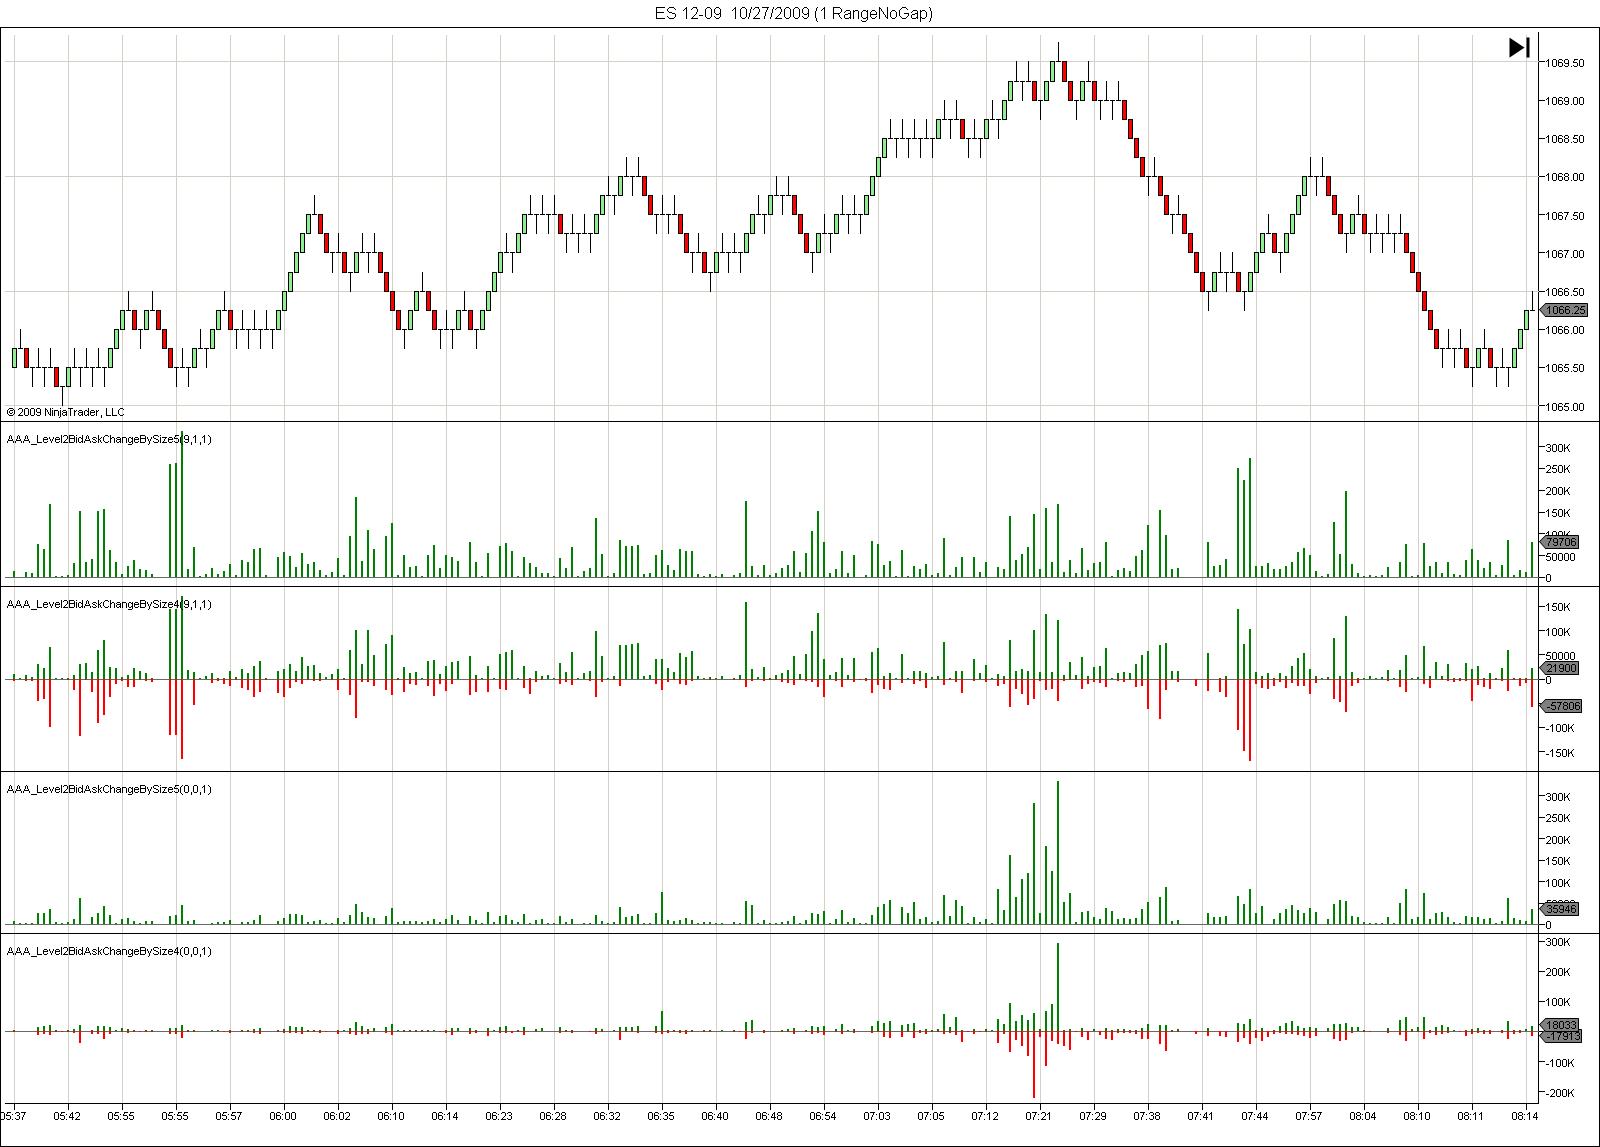Click the scroll-to-last-bar arrow icon
The width and height of the screenshot is (1600, 1147).
pos(1519,47)
